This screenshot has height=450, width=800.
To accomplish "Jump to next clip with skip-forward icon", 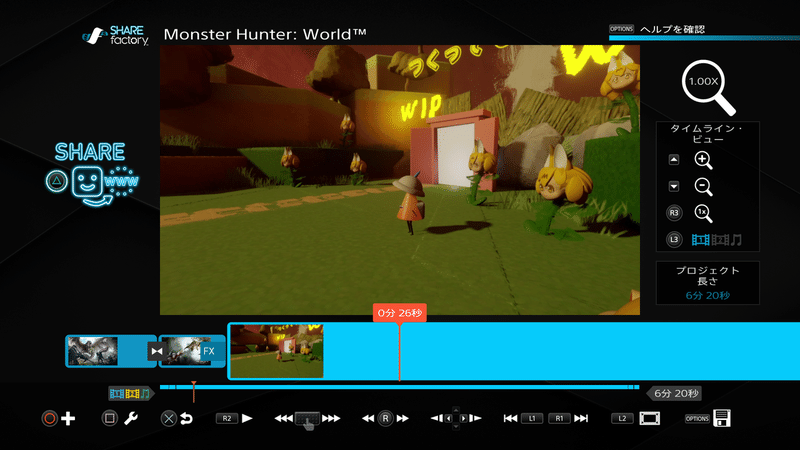I will 581,418.
